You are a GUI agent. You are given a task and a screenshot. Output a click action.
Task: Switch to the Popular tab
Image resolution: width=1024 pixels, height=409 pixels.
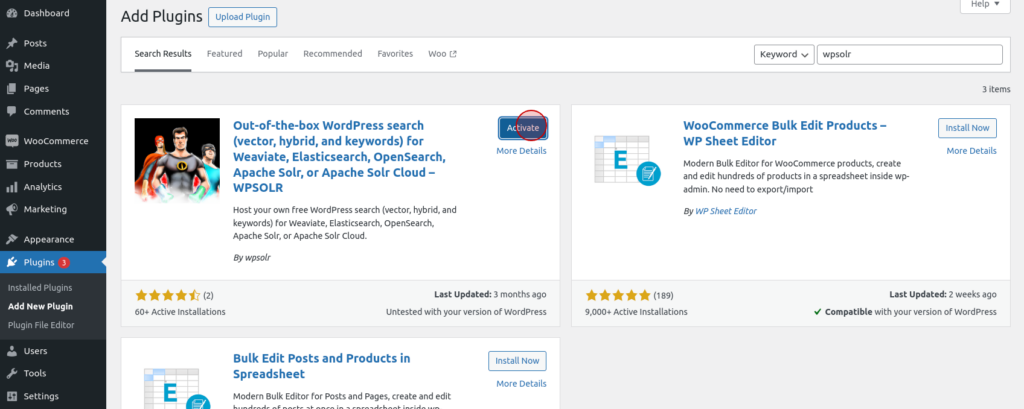pos(272,54)
